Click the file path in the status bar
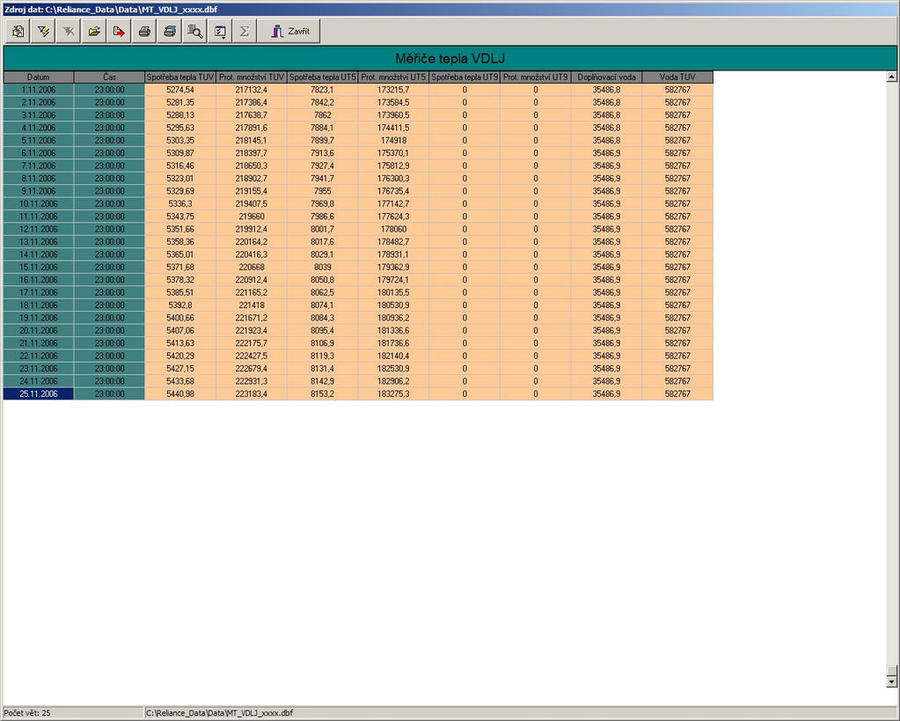 pyautogui.click(x=219, y=713)
